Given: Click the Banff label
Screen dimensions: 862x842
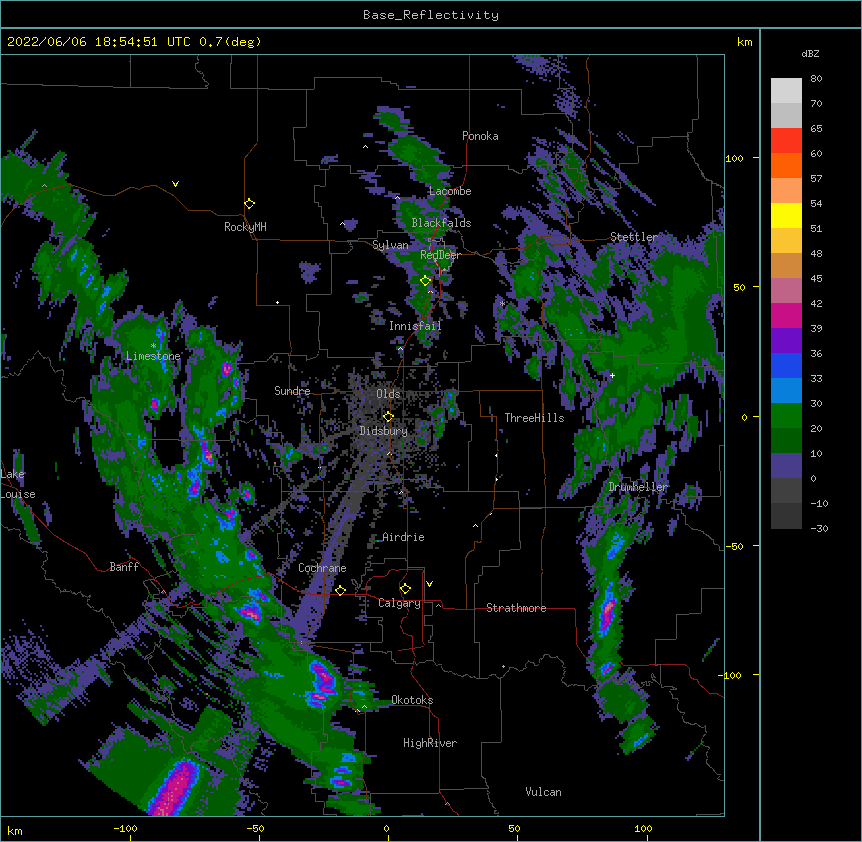Looking at the screenshot, I should [124, 567].
